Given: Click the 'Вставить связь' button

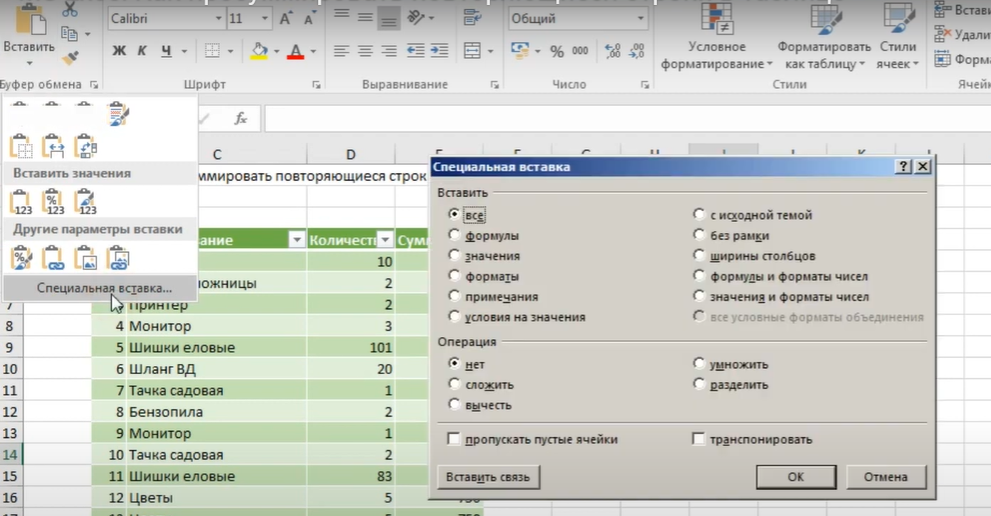Looking at the screenshot, I should (x=488, y=477).
